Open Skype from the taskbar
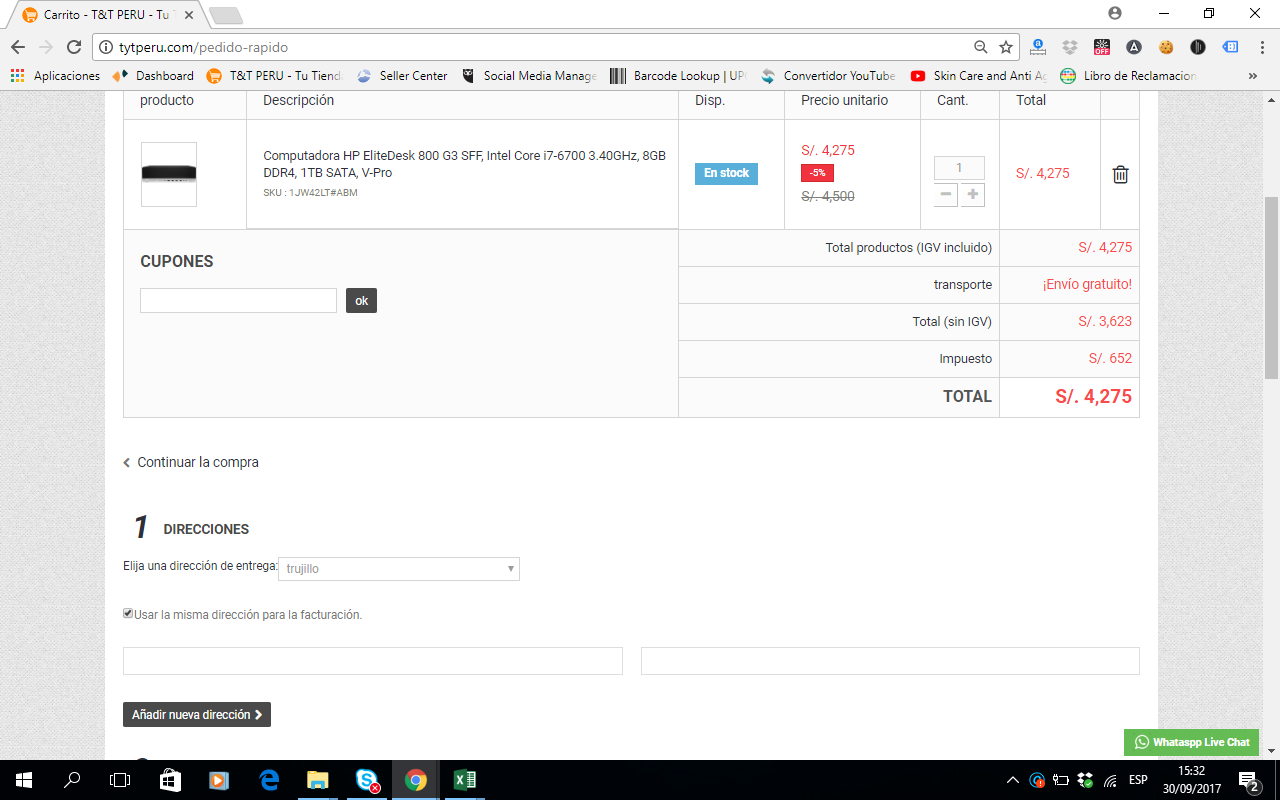The image size is (1280, 800). (367, 780)
